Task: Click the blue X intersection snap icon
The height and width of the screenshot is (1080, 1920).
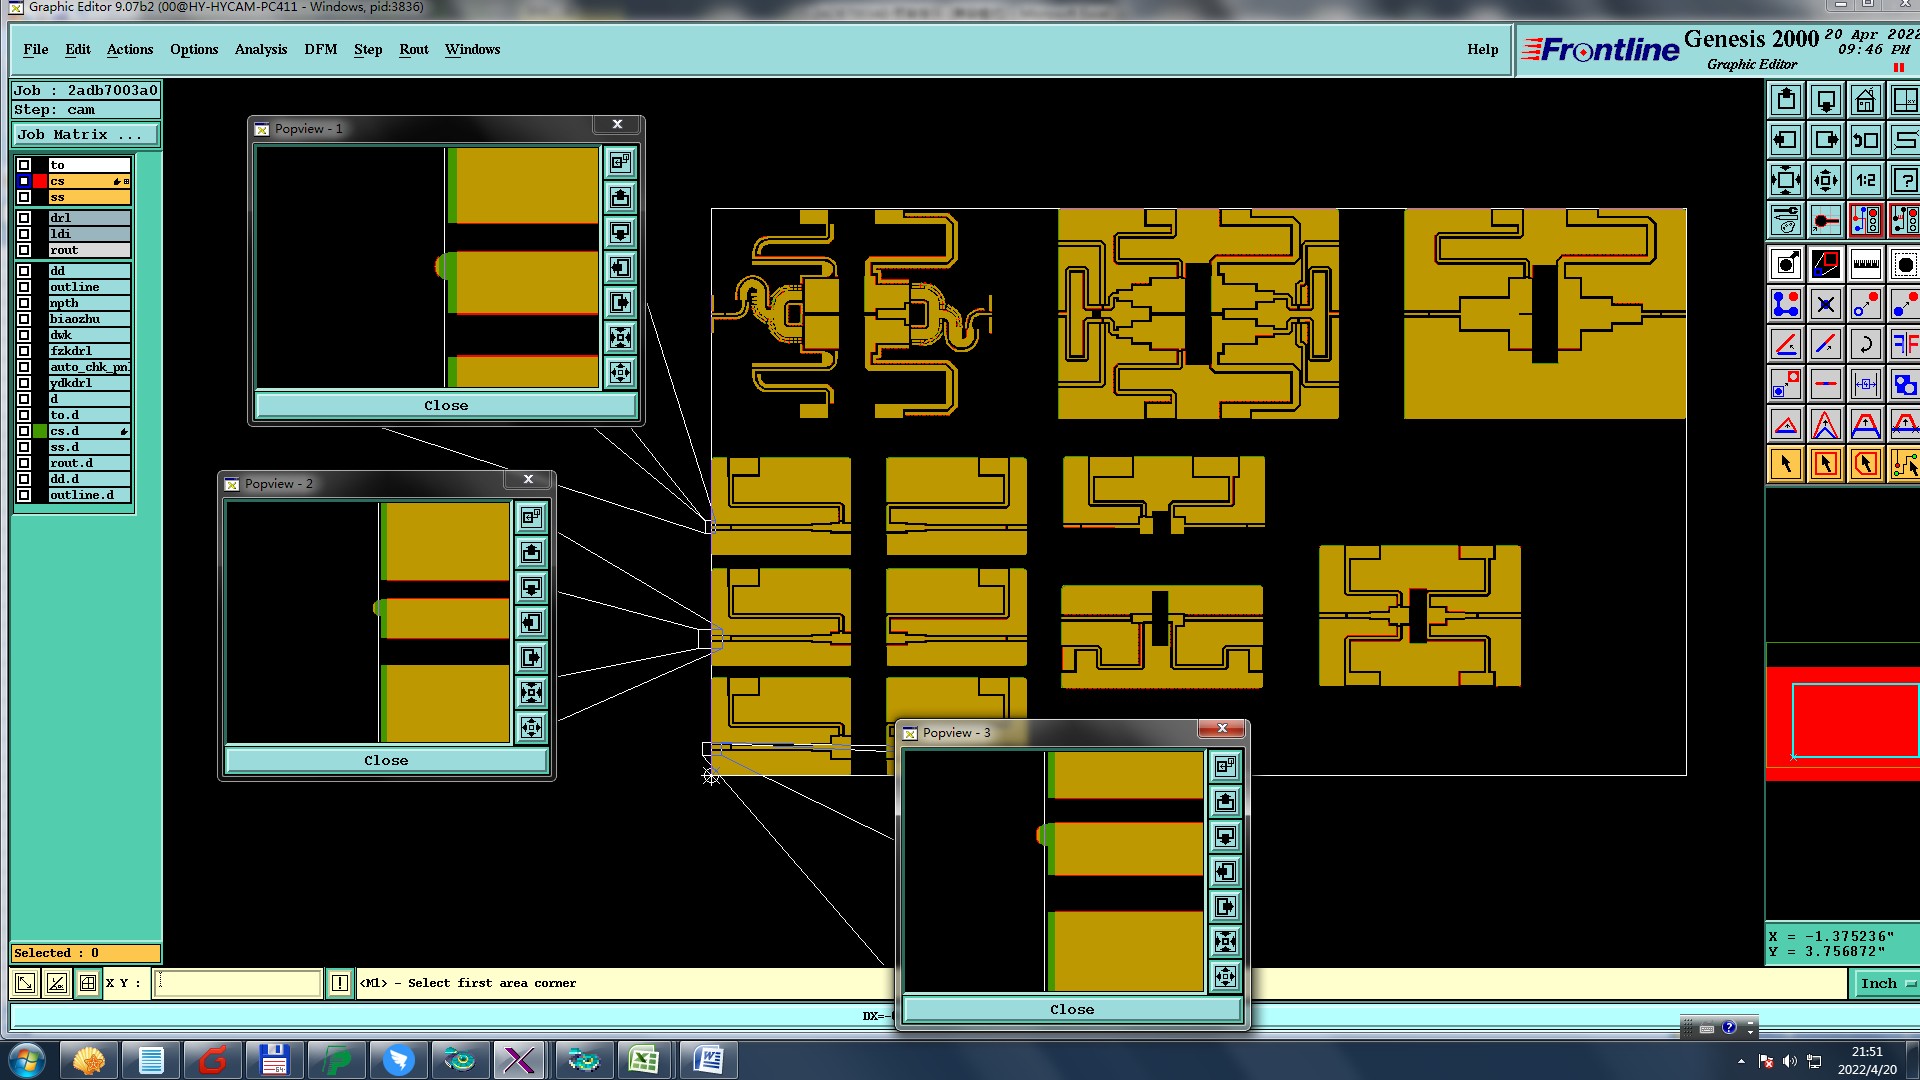Action: click(x=1826, y=304)
